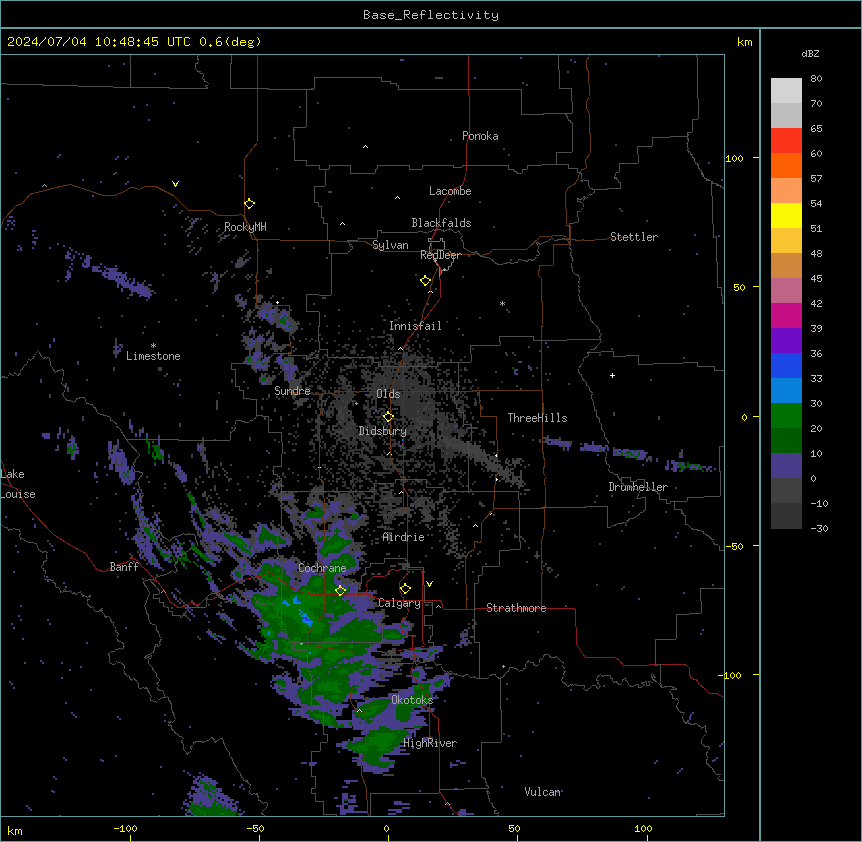This screenshot has height=842, width=862.
Task: Click the white caret marker west of Lacombe
Action: (x=397, y=198)
